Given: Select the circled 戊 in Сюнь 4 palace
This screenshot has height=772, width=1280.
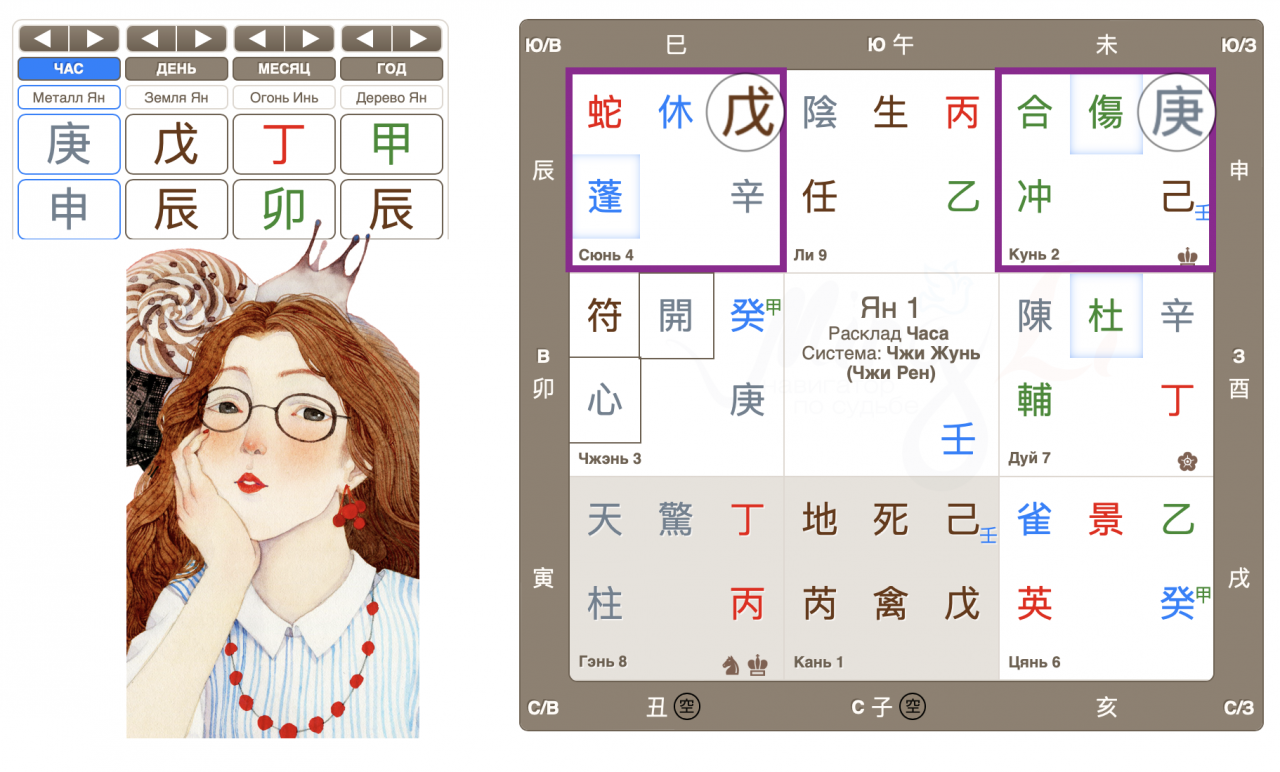Looking at the screenshot, I should pyautogui.click(x=745, y=112).
